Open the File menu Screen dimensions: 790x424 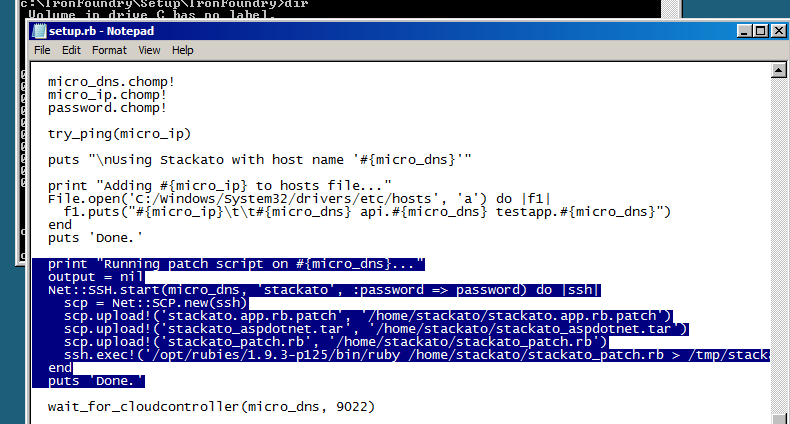pos(42,50)
